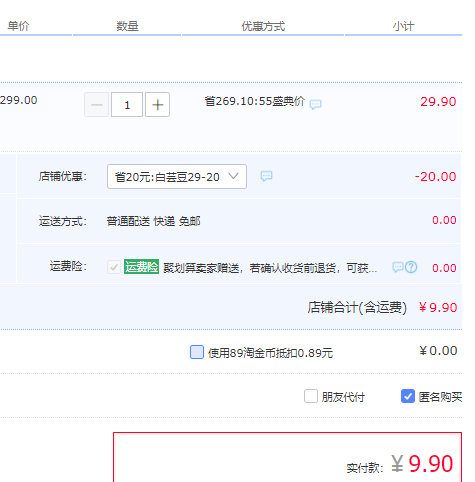Click the truncated 聚划算卖家赠送 insurance description
Viewport: 475px width, 482px height.
(270, 268)
